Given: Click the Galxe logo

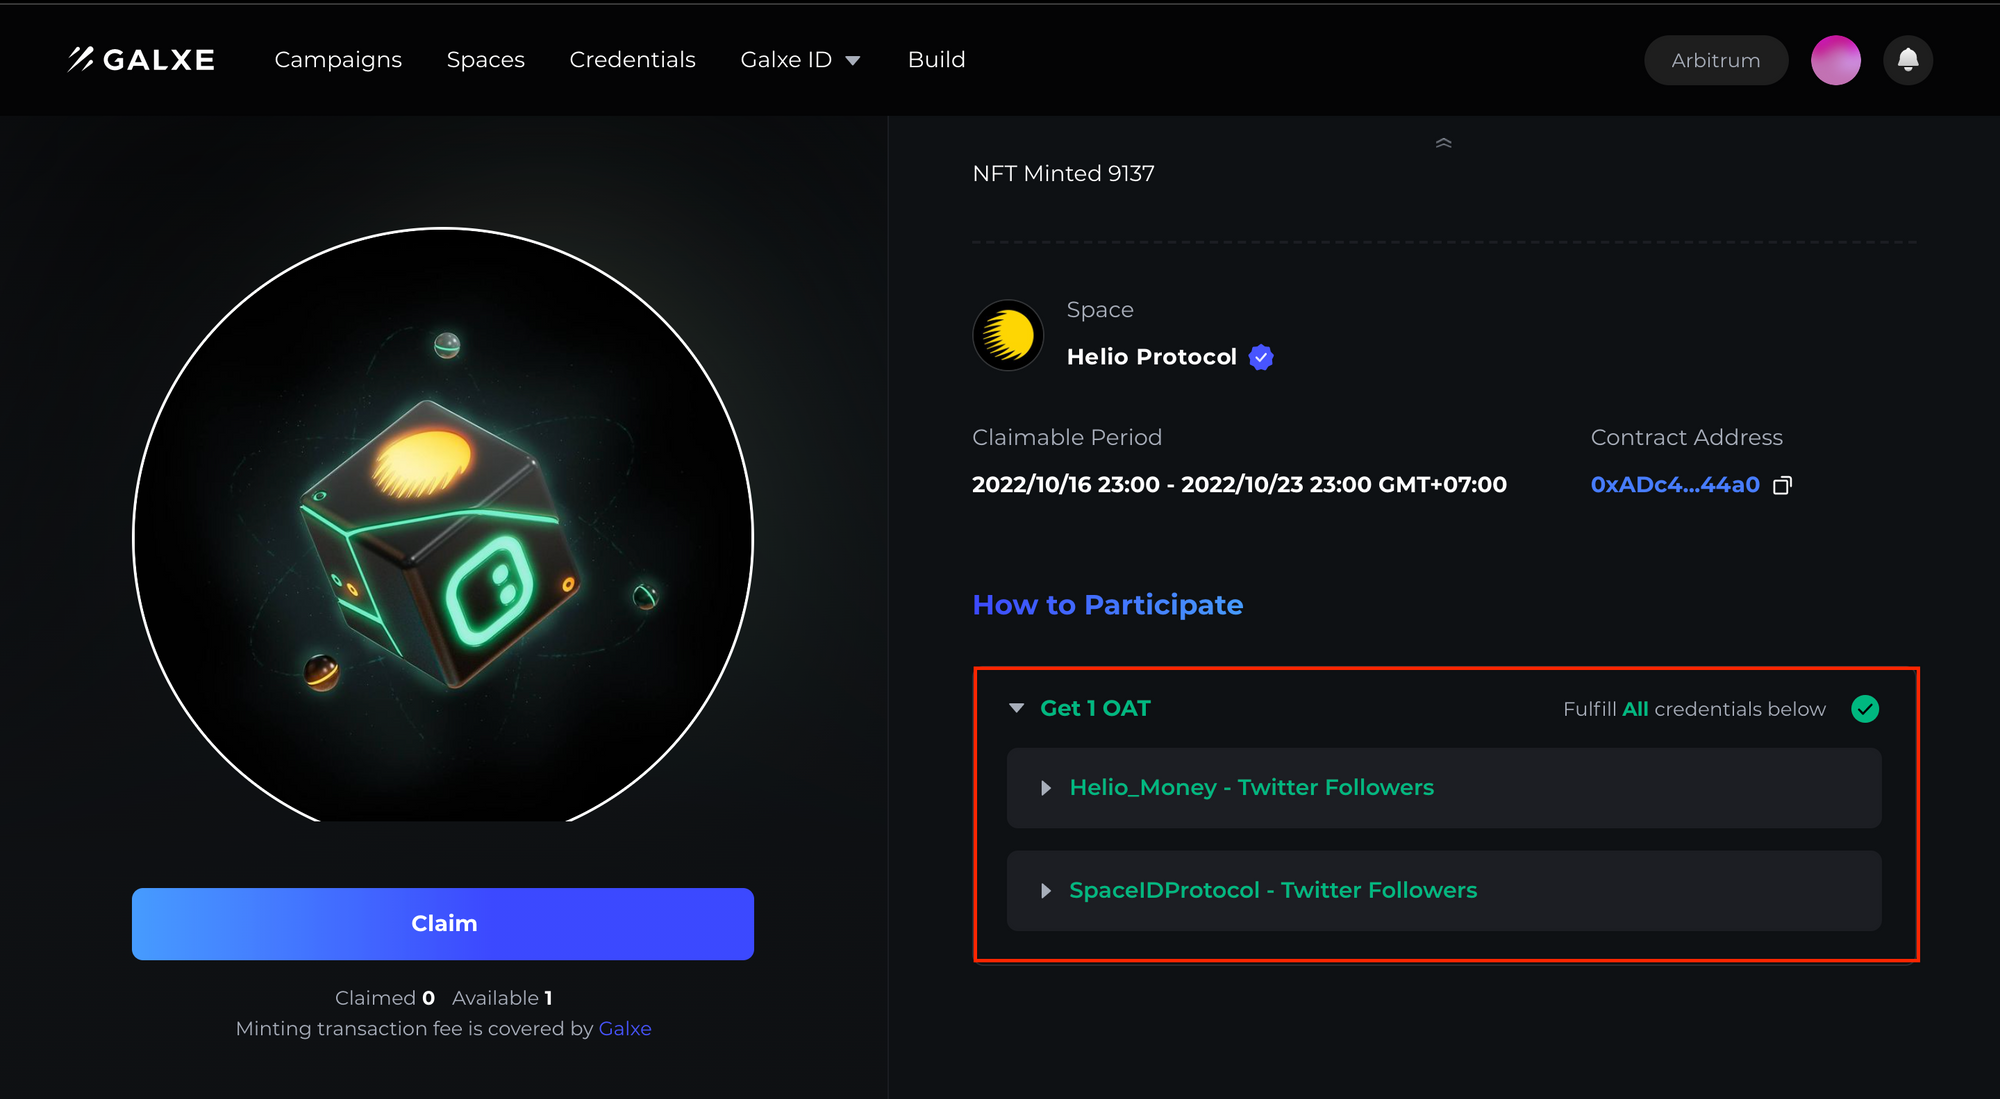Looking at the screenshot, I should pos(141,60).
